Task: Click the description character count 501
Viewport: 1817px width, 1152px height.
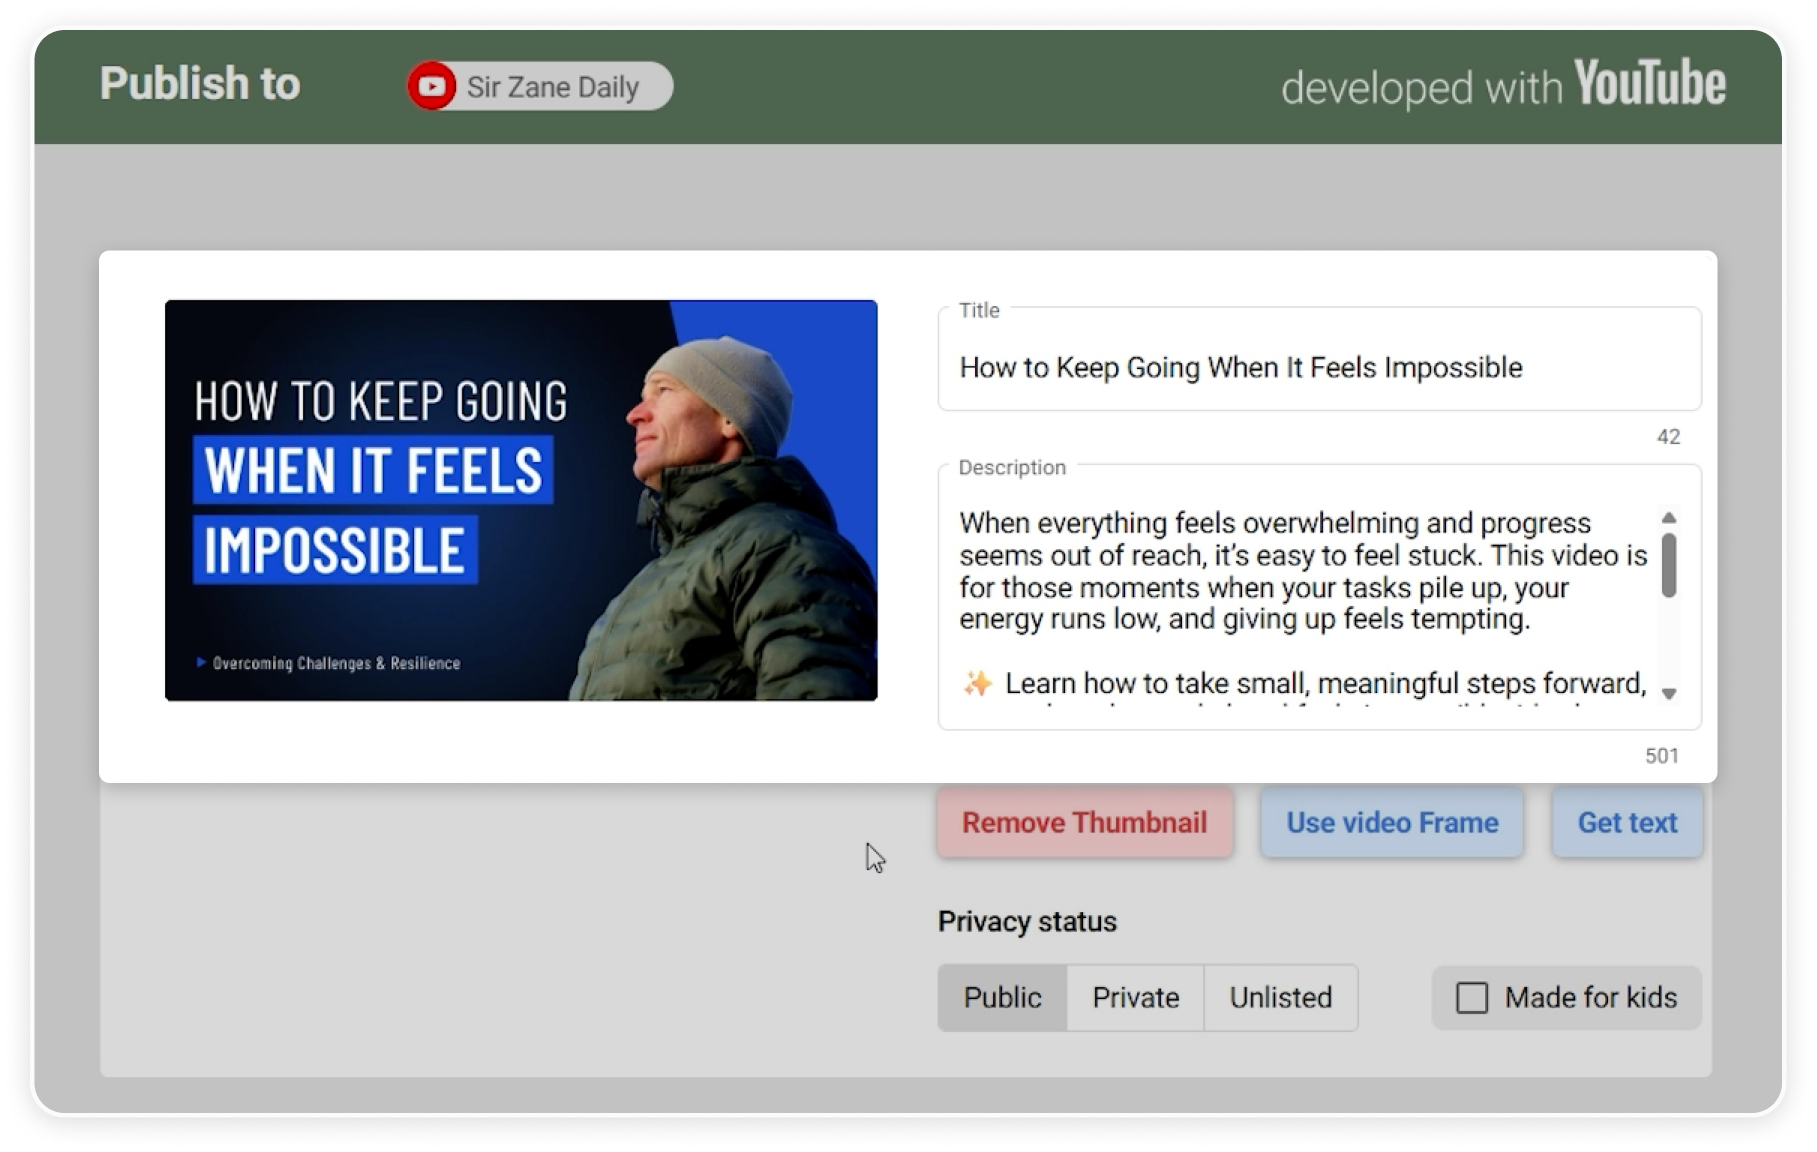Action: tap(1662, 756)
